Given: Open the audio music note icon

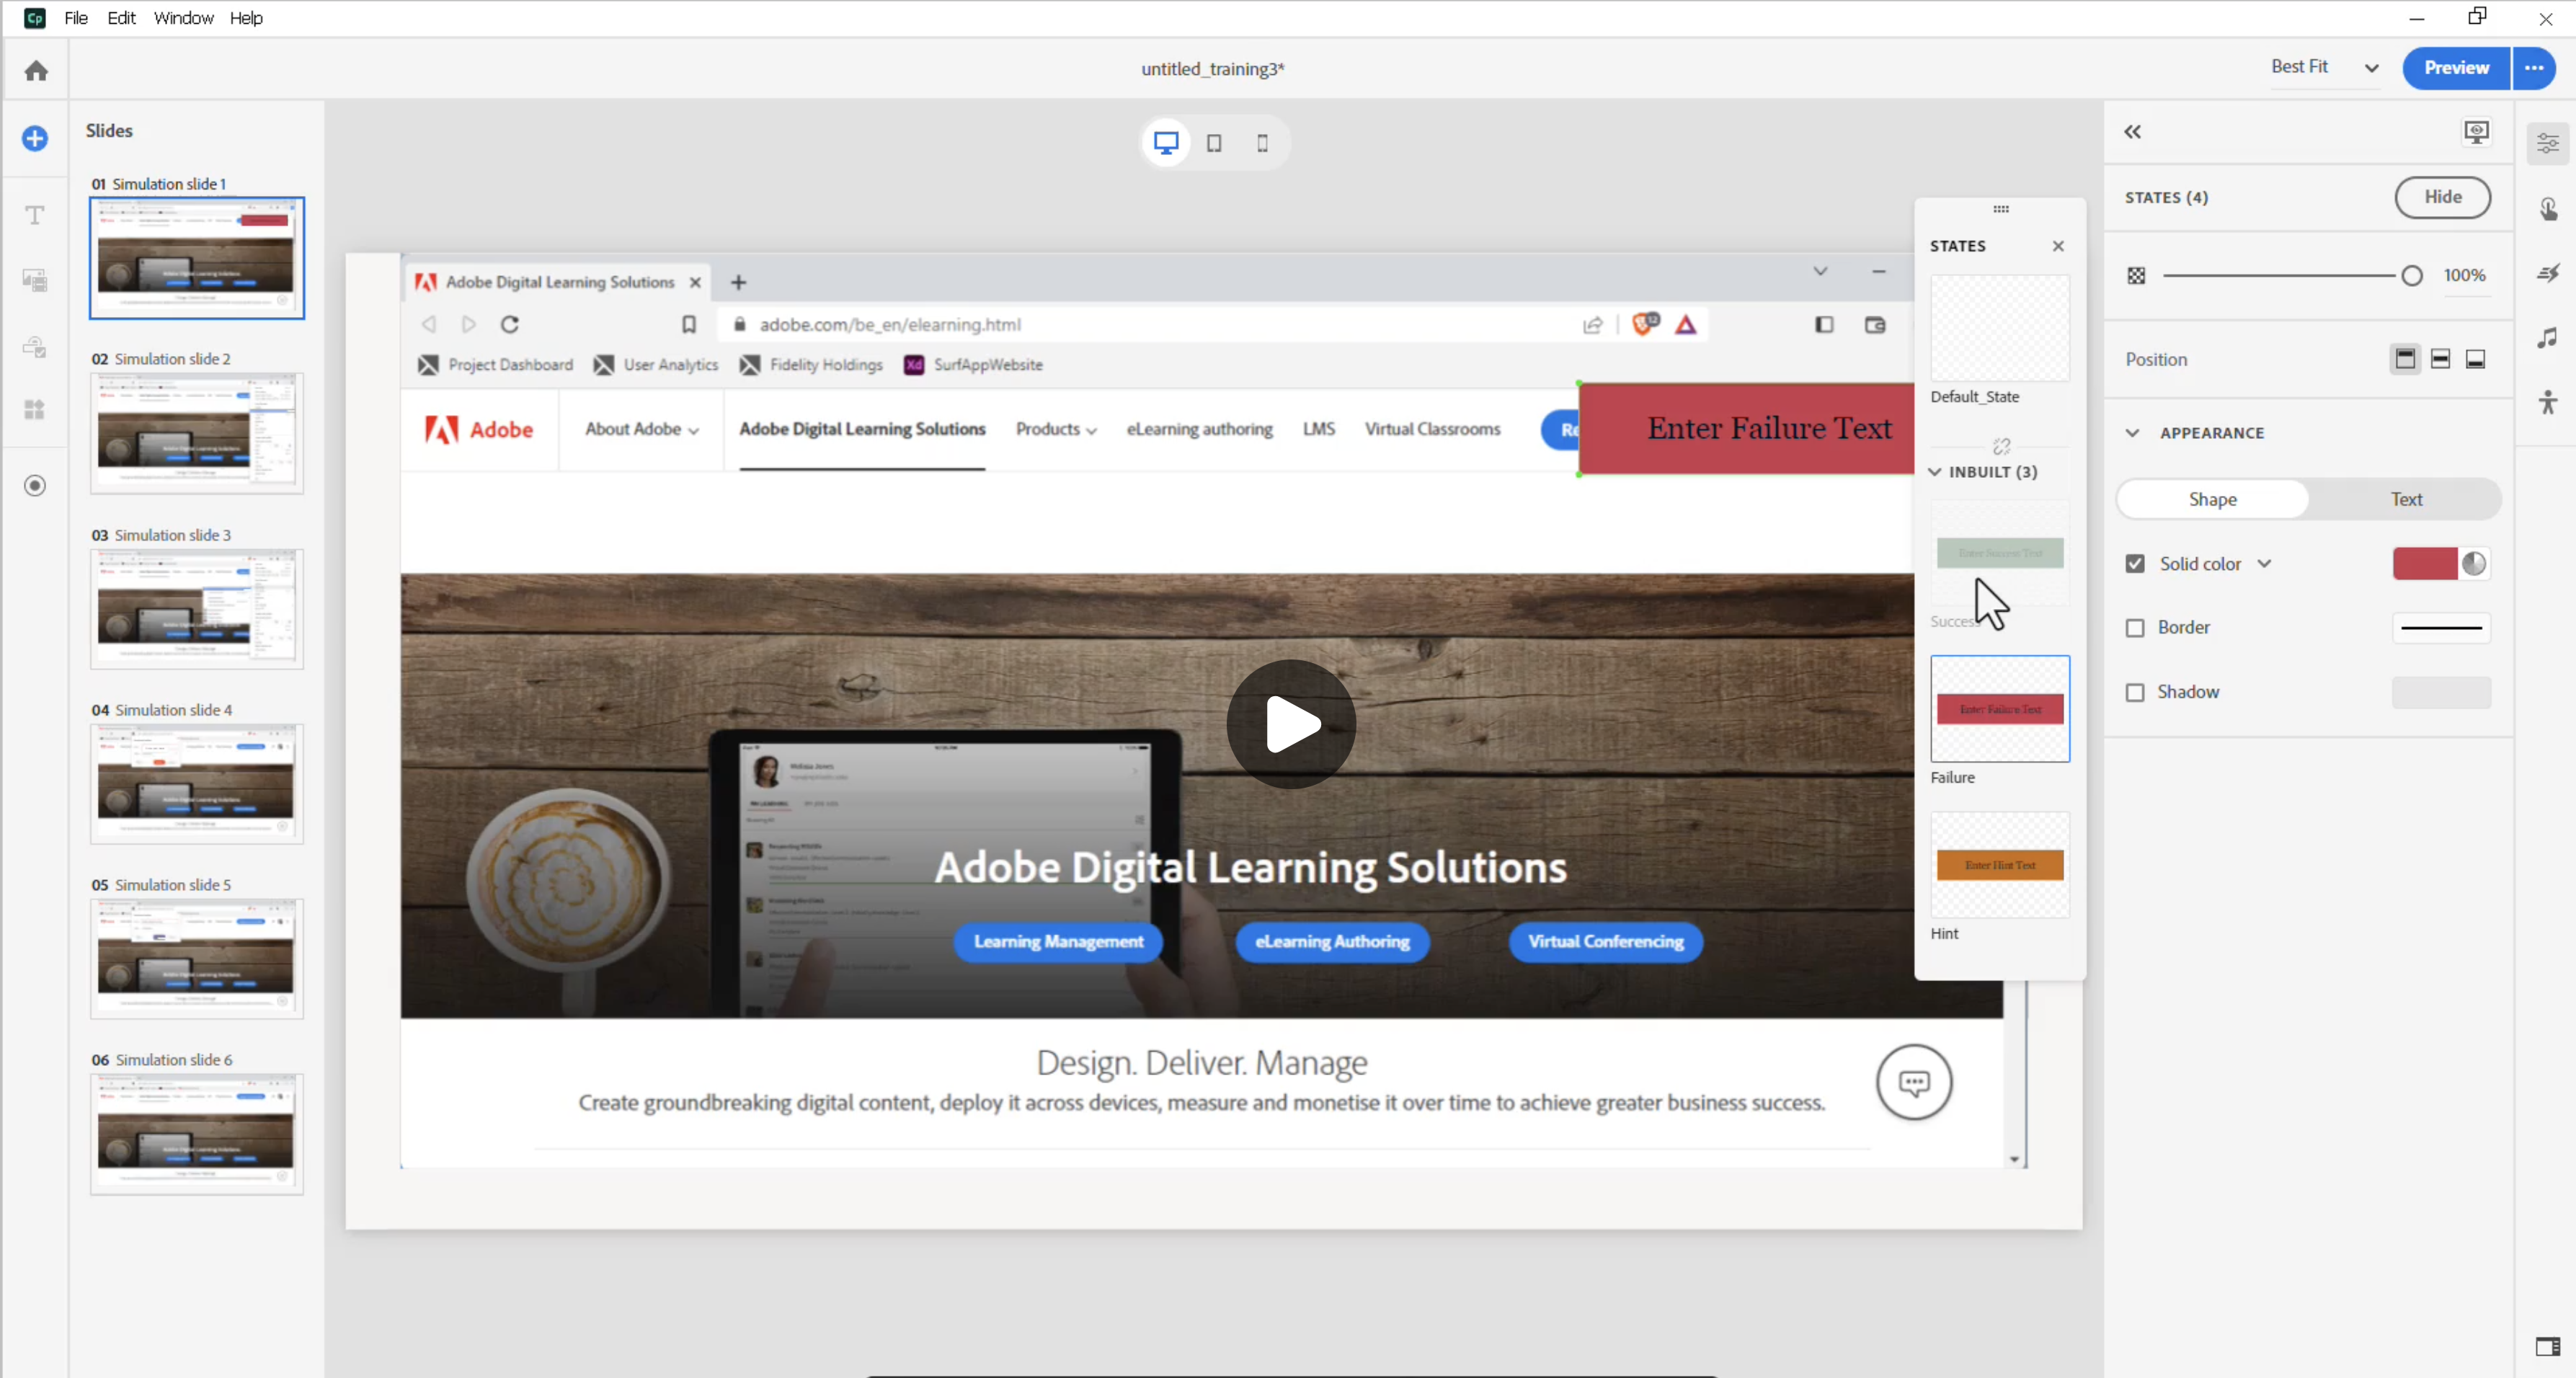Looking at the screenshot, I should click(2547, 338).
